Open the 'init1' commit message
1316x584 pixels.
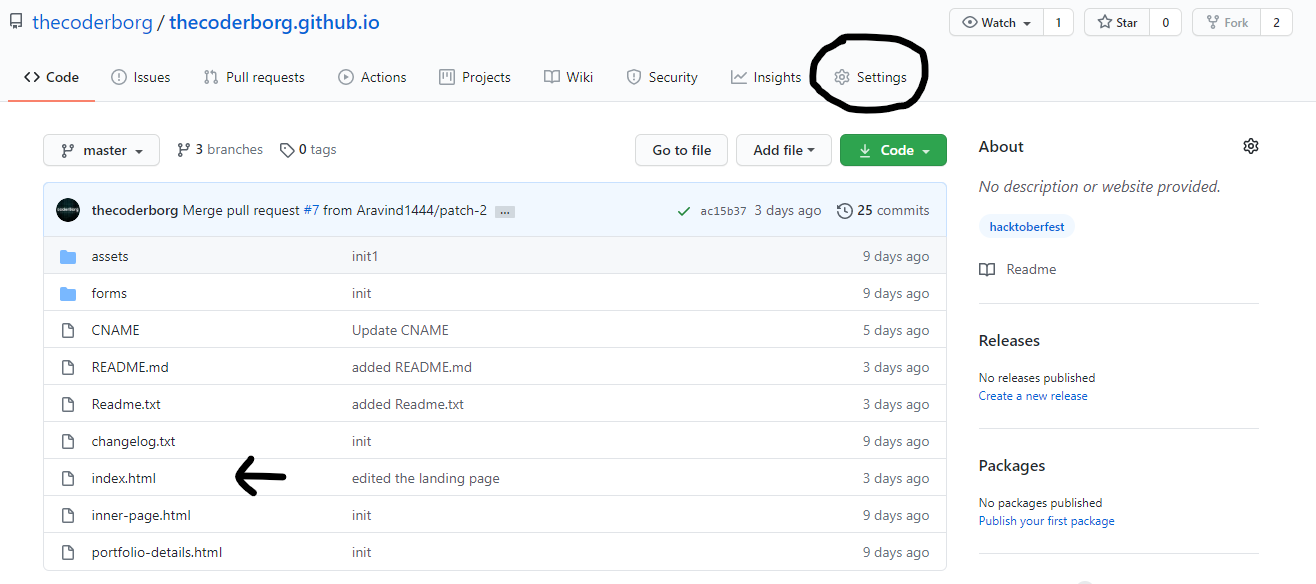tap(365, 256)
